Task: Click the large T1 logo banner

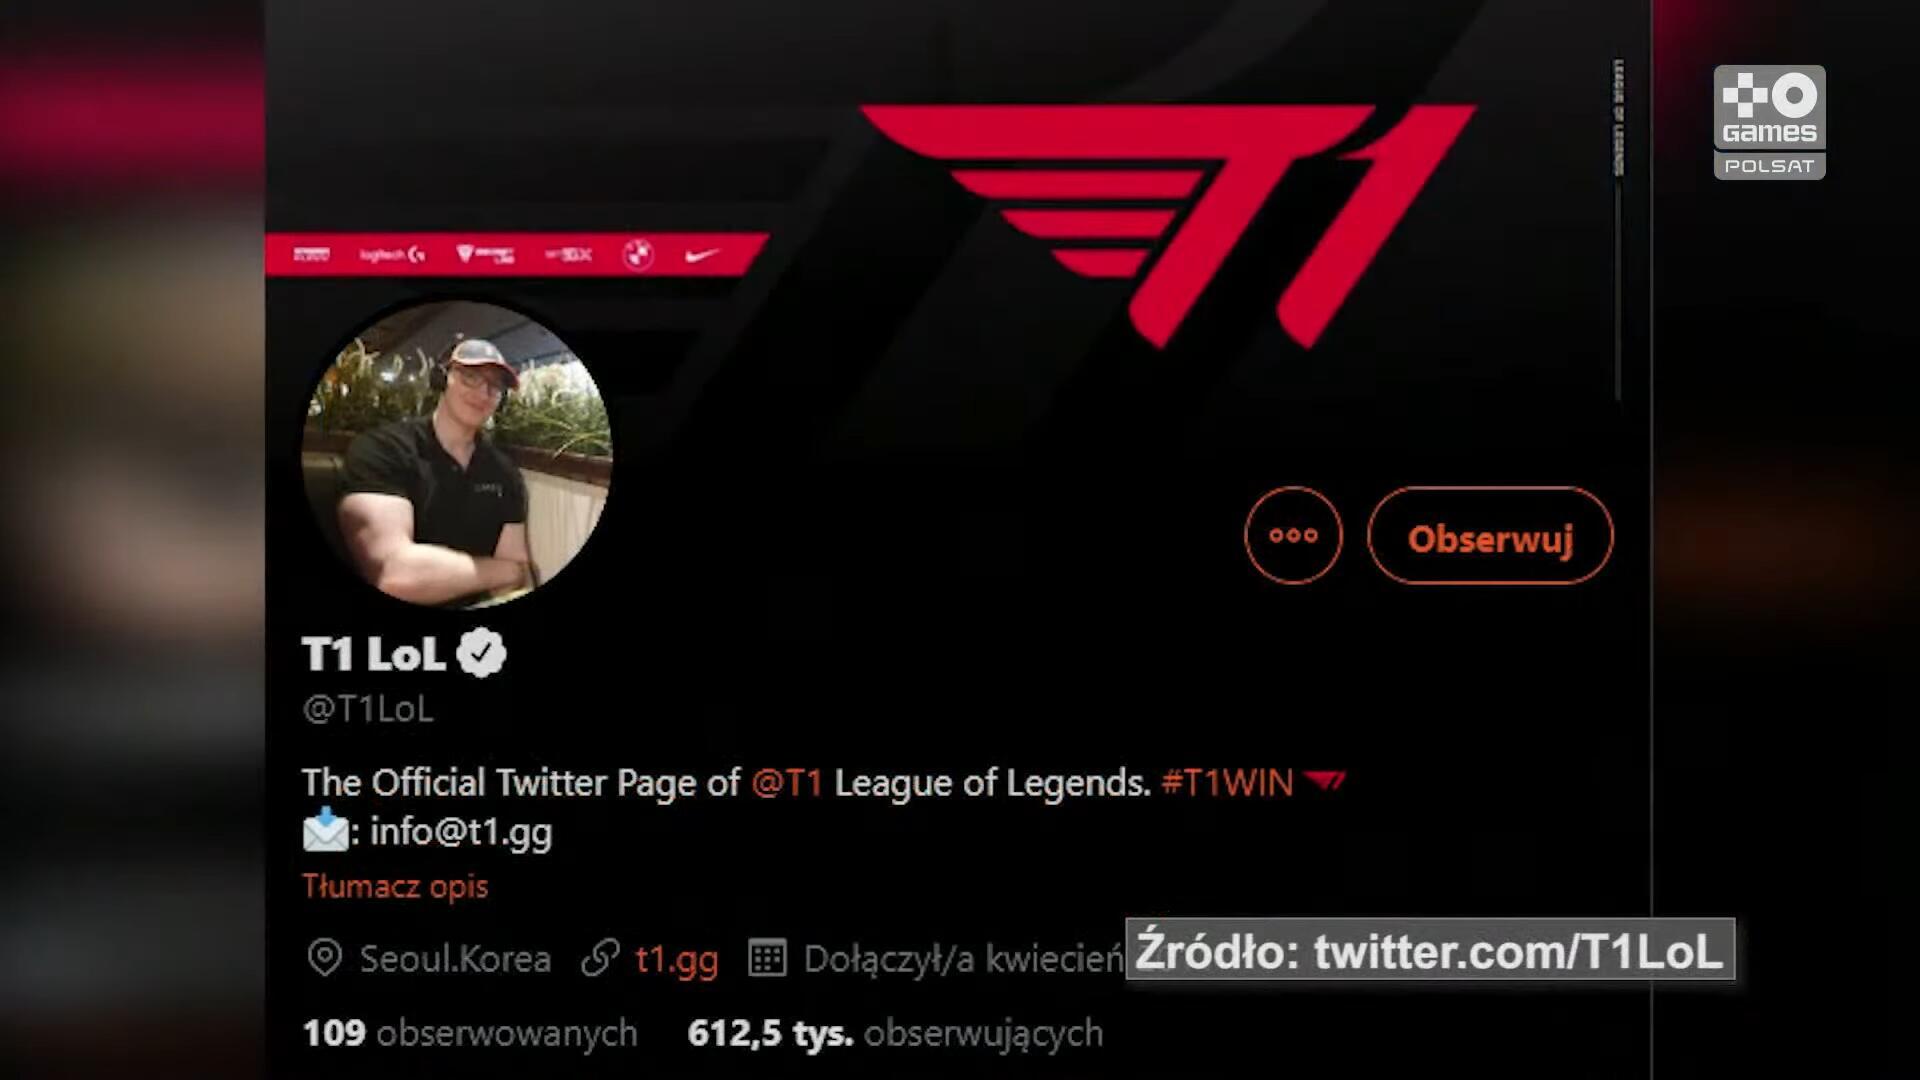Action: (x=1167, y=226)
